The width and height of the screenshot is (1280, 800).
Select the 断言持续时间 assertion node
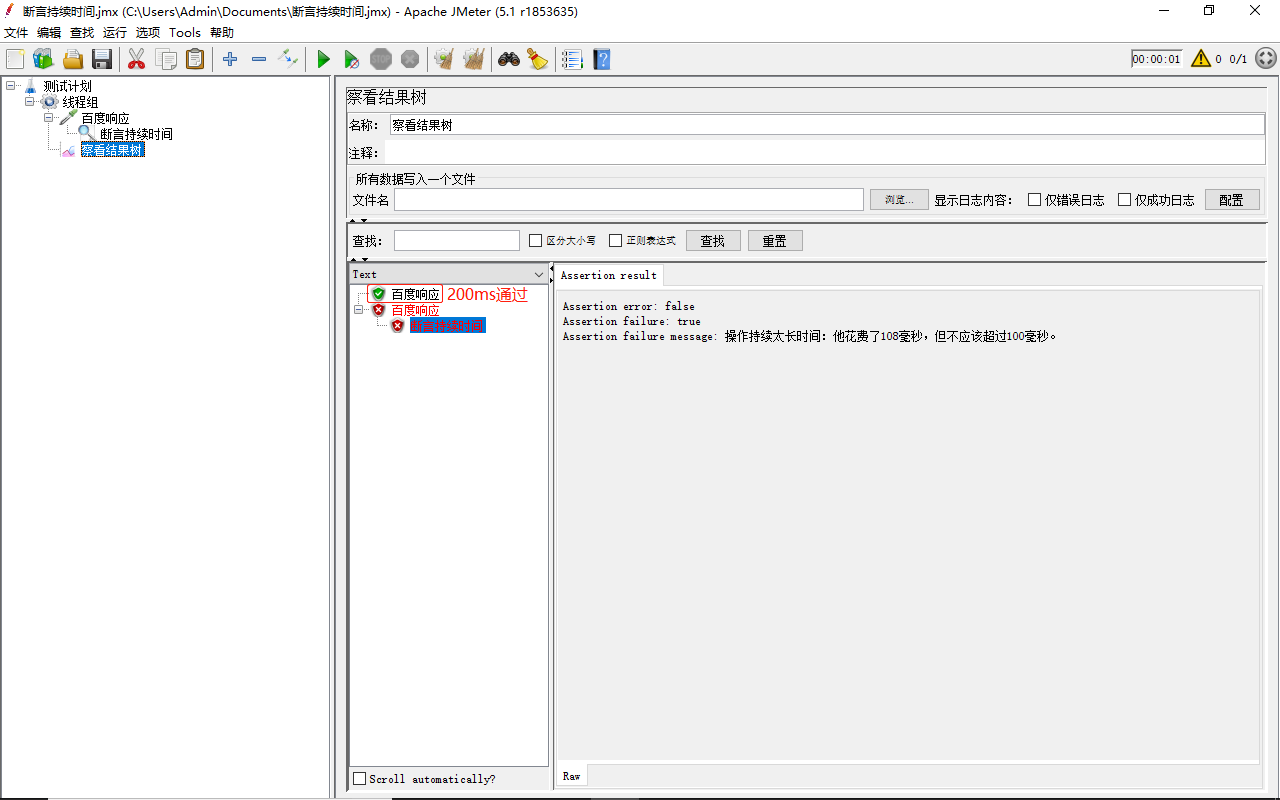coord(136,134)
